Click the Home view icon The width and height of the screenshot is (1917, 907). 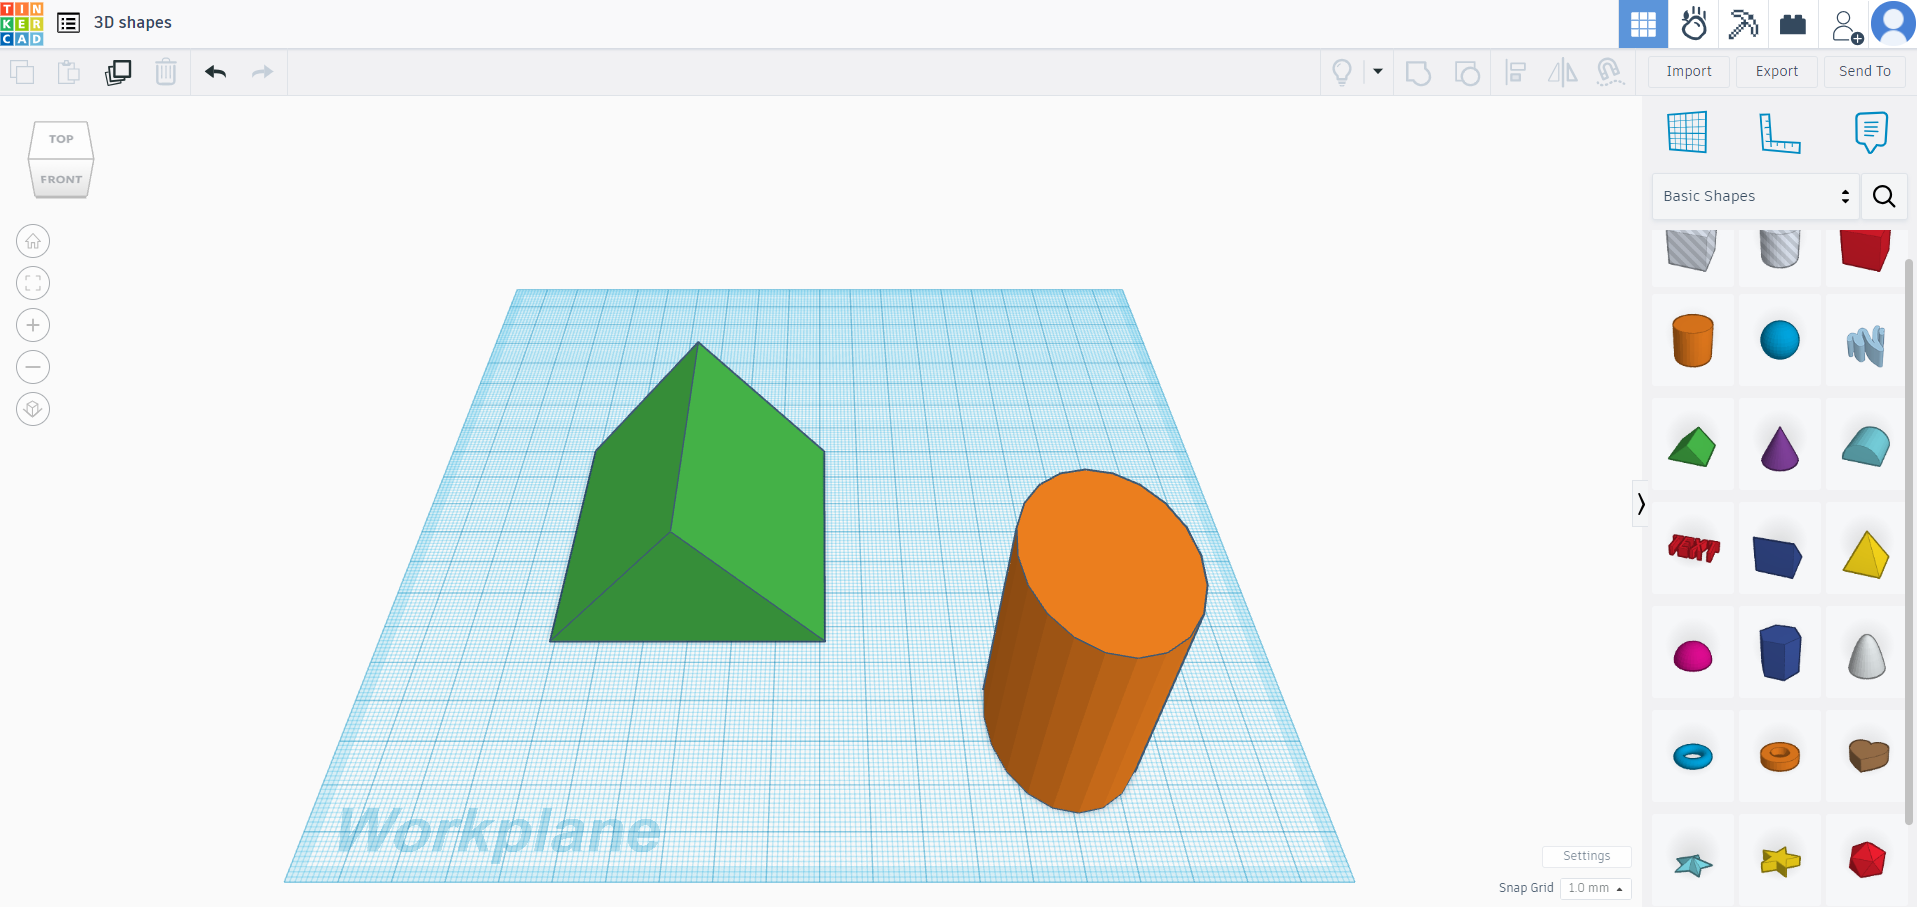(x=33, y=241)
